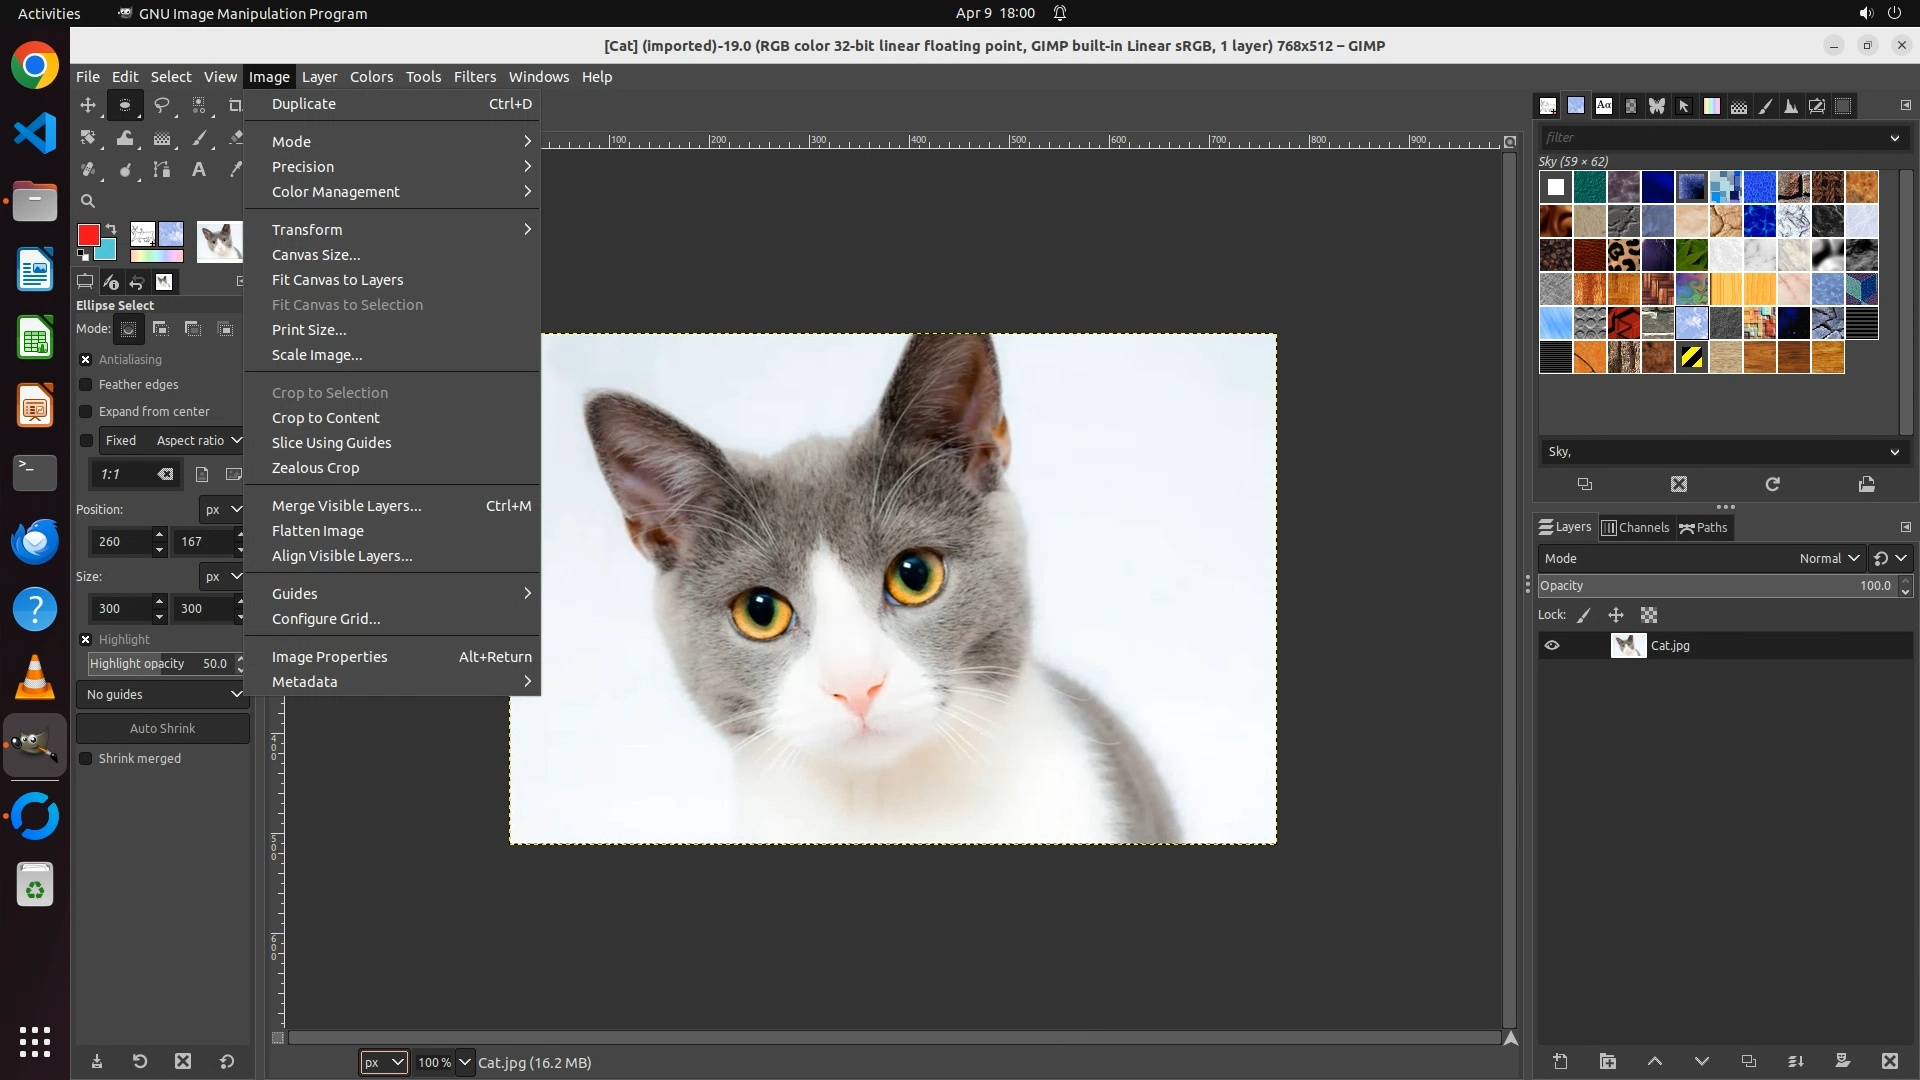Image resolution: width=1920 pixels, height=1080 pixels.
Task: Open the layer Mode Normal dropdown
Action: (x=1828, y=559)
